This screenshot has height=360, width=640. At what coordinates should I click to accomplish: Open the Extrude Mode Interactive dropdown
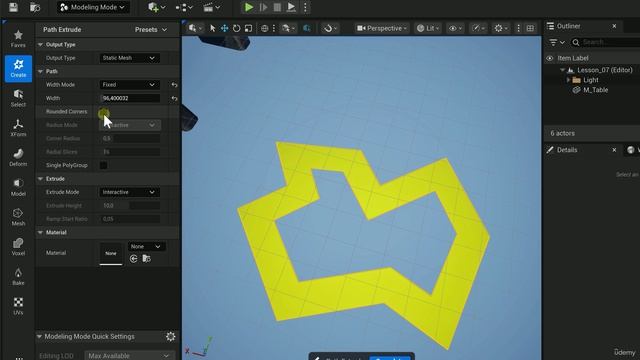coord(129,192)
